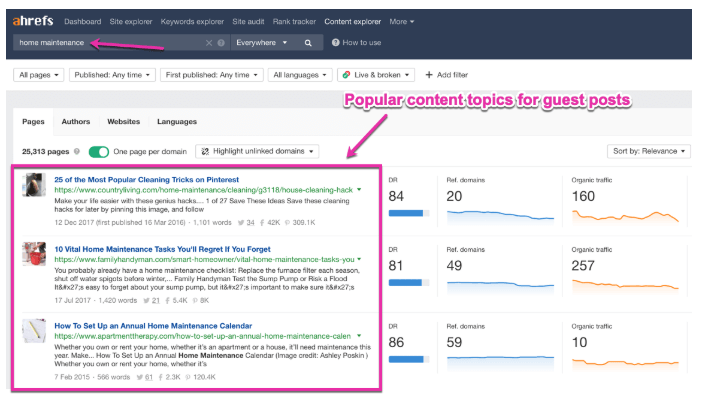The width and height of the screenshot is (703, 406).
Task: Expand countryliving URL dropdown arrow
Action: pyautogui.click(x=359, y=190)
